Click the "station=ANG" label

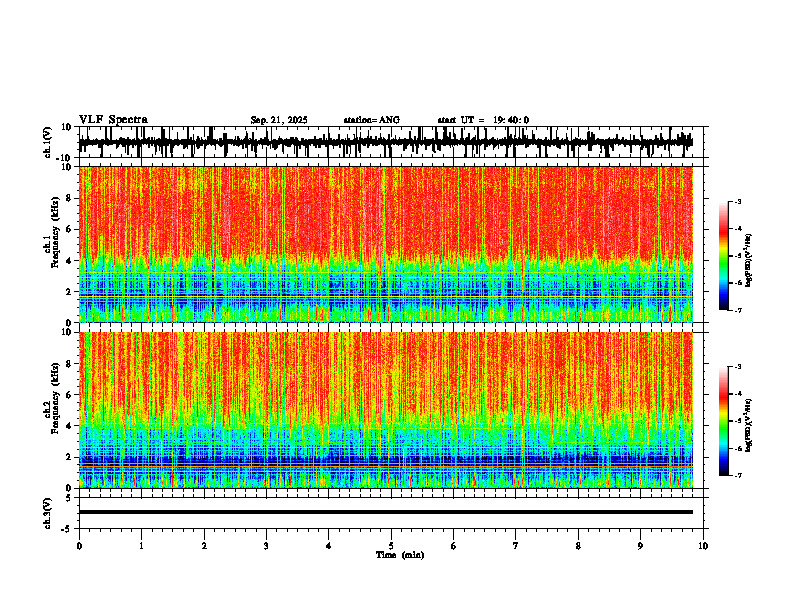[372, 120]
